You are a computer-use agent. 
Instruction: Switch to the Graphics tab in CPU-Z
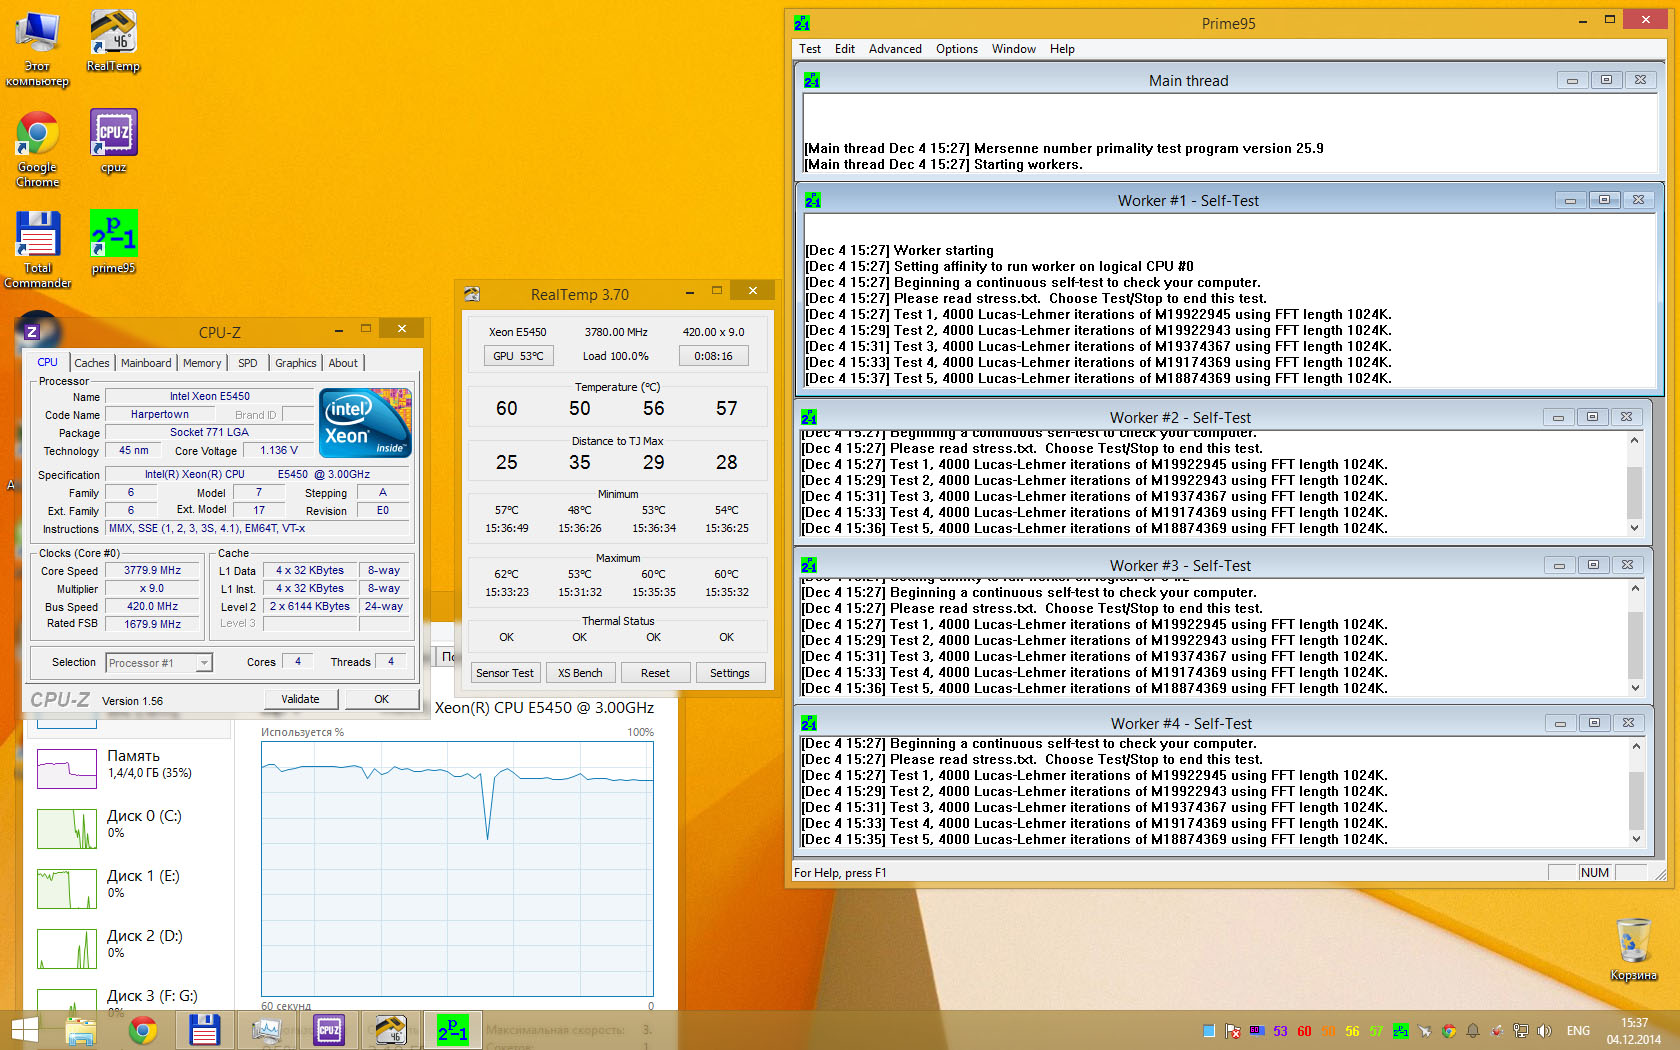tap(296, 363)
